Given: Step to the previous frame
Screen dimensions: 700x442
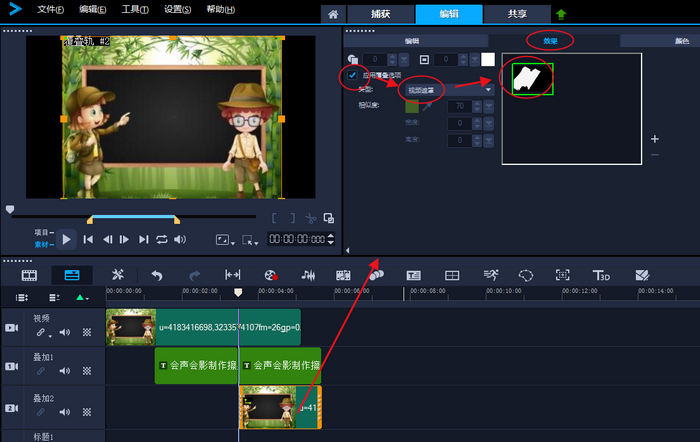Looking at the screenshot, I should pyautogui.click(x=107, y=240).
